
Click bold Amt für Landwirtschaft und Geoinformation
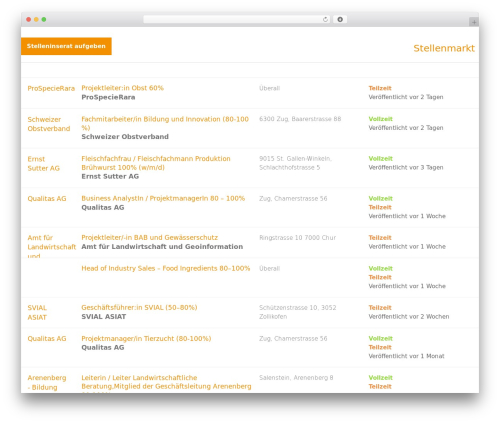coord(162,247)
